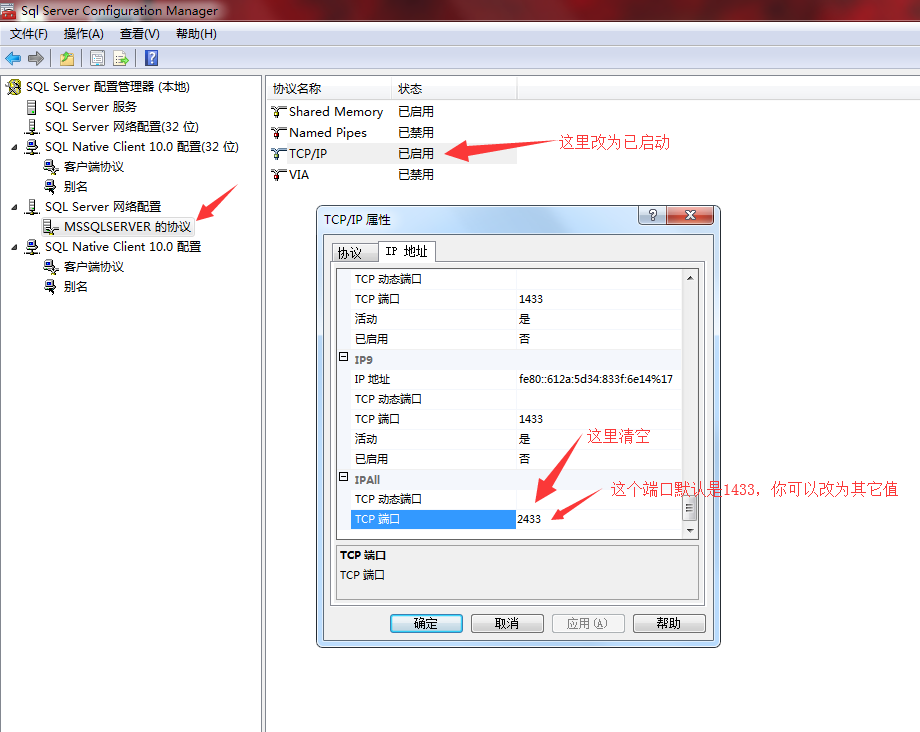The height and width of the screenshot is (732, 920).
Task: Select the VIA protocol row
Action: [x=393, y=175]
